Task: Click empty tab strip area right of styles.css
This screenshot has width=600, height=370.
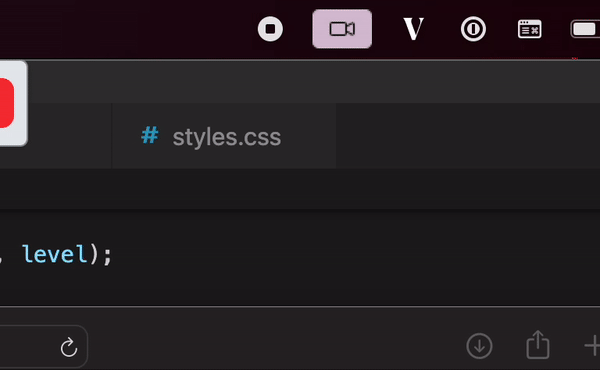Action: [468, 136]
